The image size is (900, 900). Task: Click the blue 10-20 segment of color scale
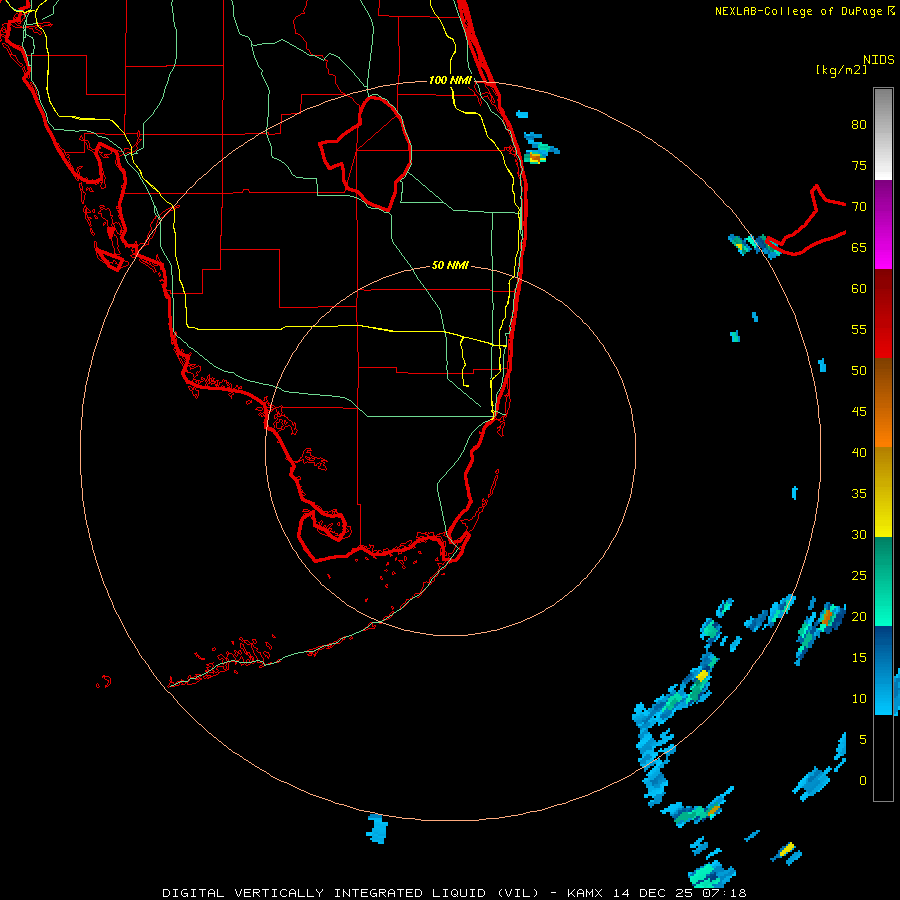[x=883, y=670]
